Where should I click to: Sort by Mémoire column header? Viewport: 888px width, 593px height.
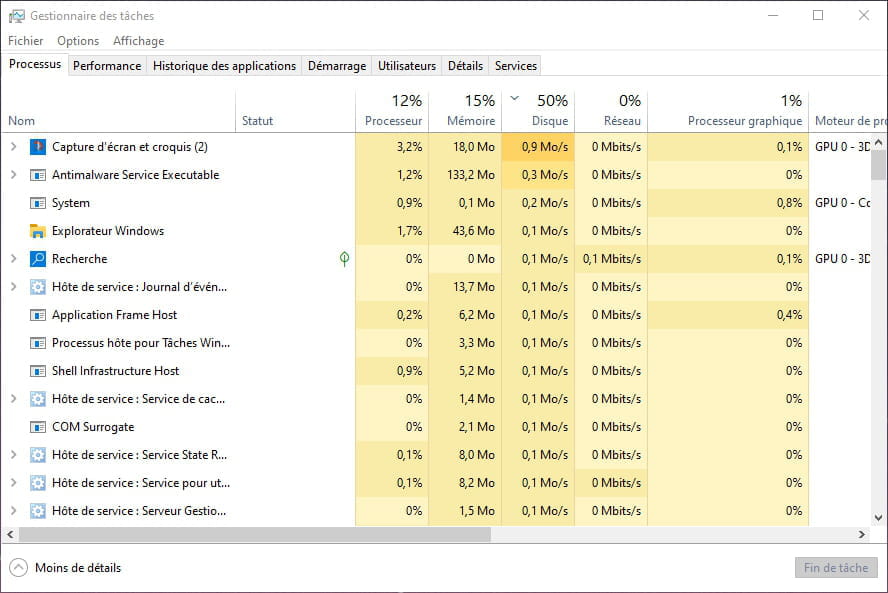click(466, 112)
